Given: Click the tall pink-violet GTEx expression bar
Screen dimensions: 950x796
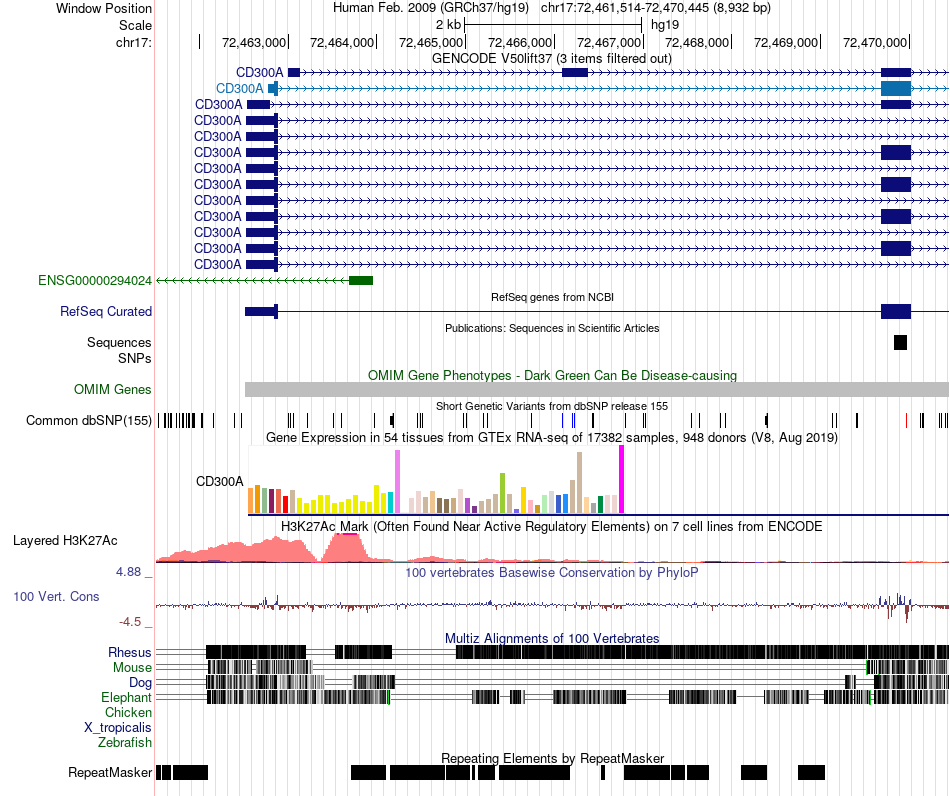Looking at the screenshot, I should tap(397, 482).
